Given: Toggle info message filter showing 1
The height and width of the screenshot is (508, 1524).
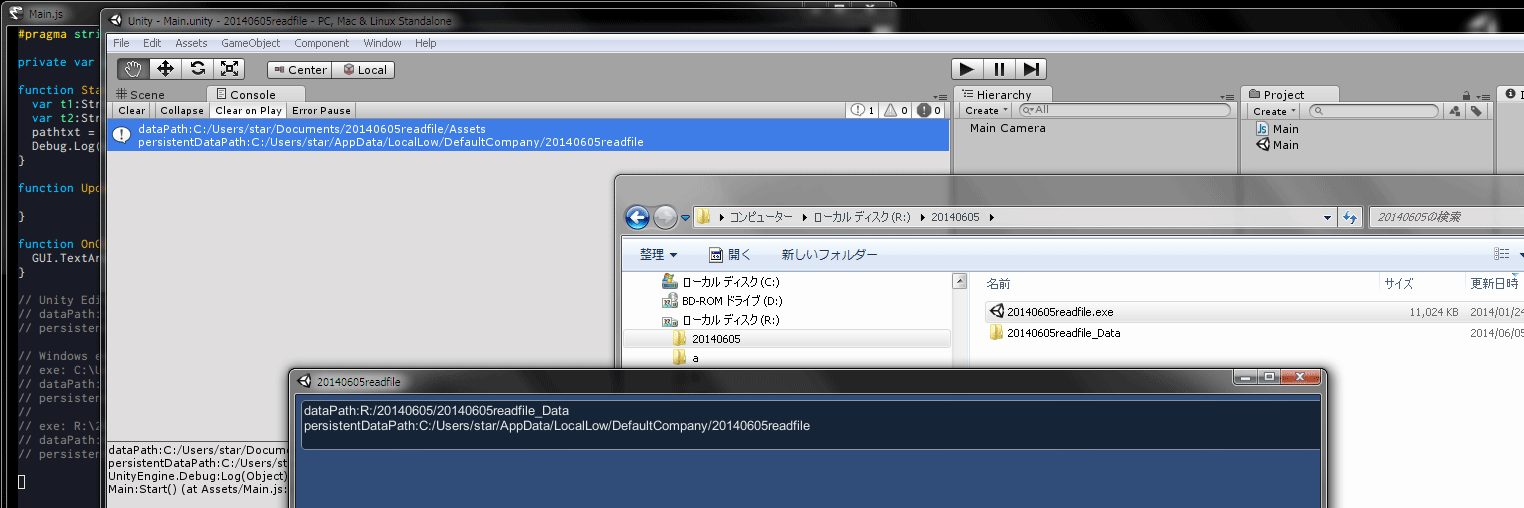Looking at the screenshot, I should point(862,111).
